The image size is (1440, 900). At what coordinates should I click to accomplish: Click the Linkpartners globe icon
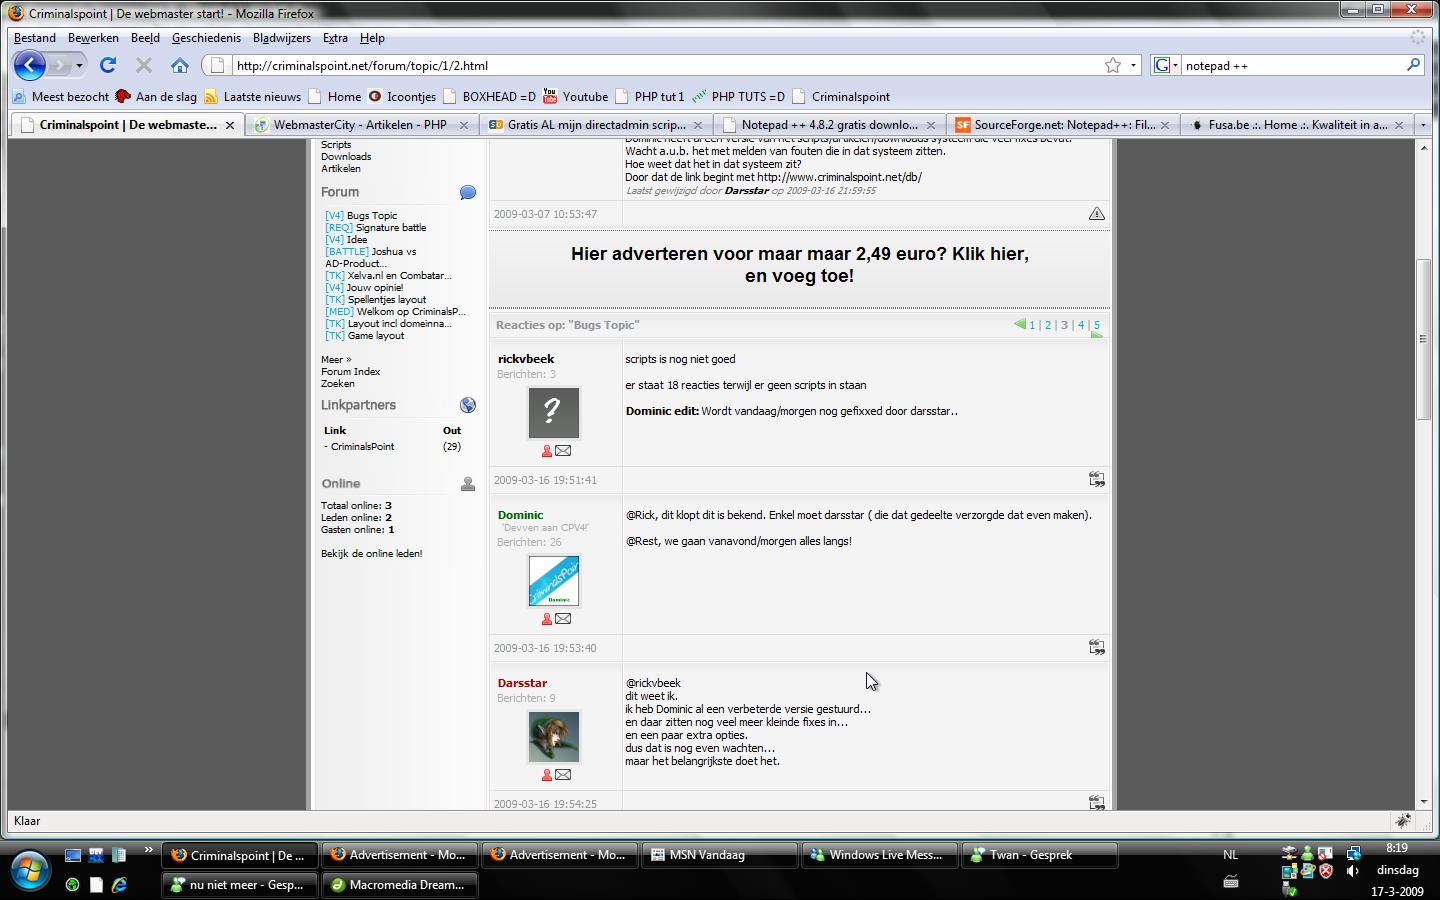[x=467, y=405]
